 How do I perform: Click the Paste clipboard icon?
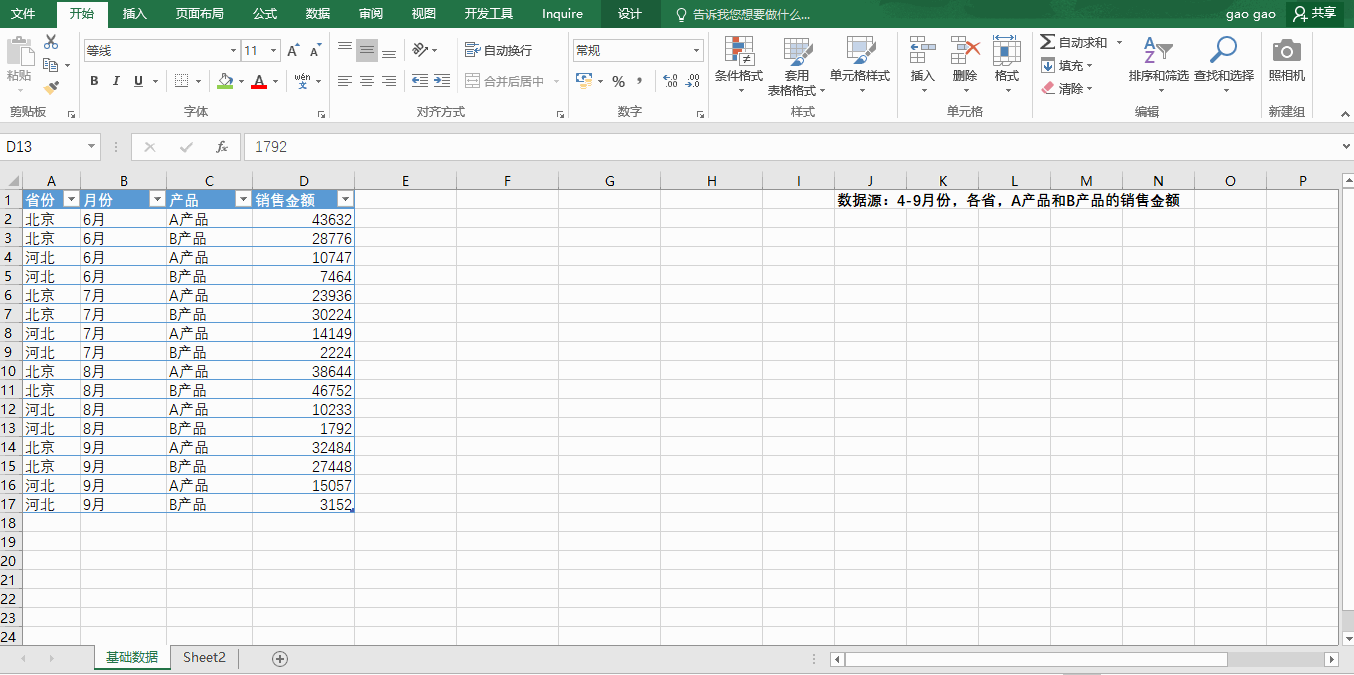[x=19, y=52]
